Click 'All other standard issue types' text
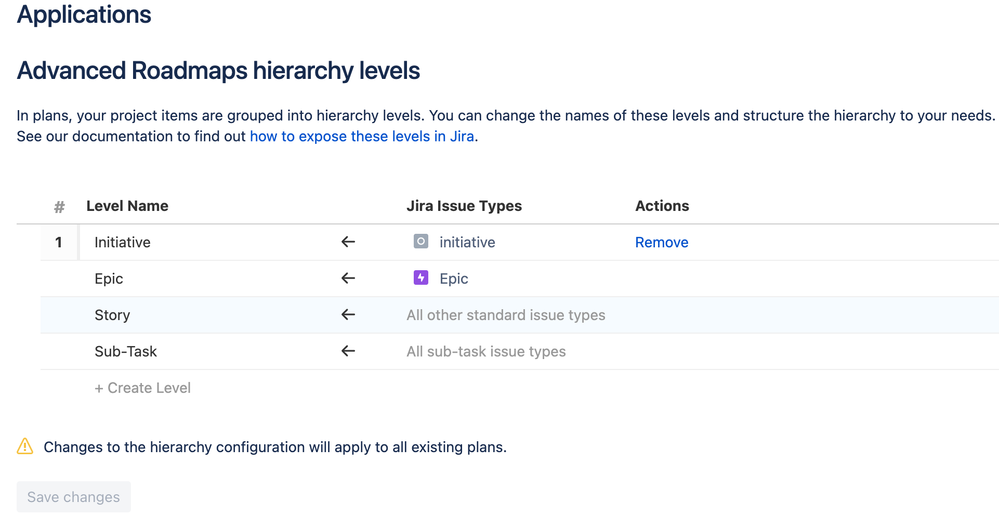This screenshot has height=530, width=999. pos(506,315)
